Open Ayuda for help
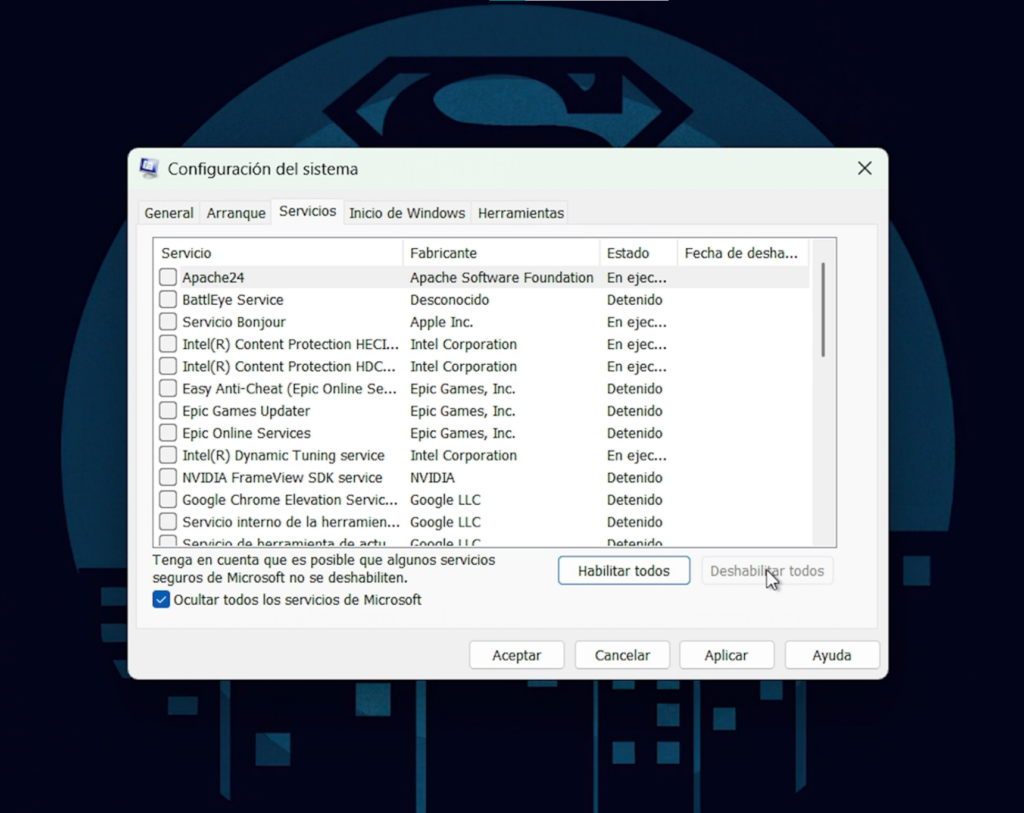The image size is (1024, 813). (x=832, y=654)
